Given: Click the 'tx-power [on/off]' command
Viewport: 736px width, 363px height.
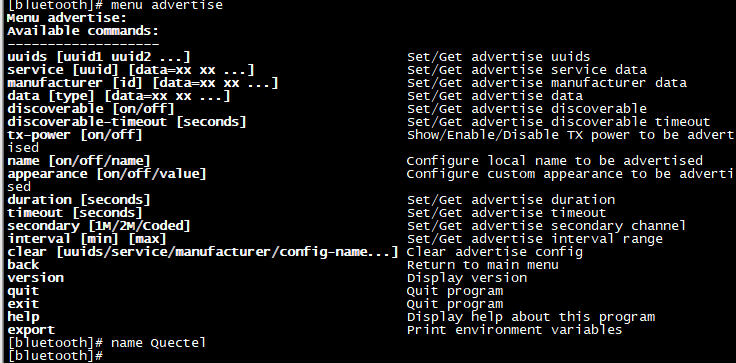Looking at the screenshot, I should point(75,135).
